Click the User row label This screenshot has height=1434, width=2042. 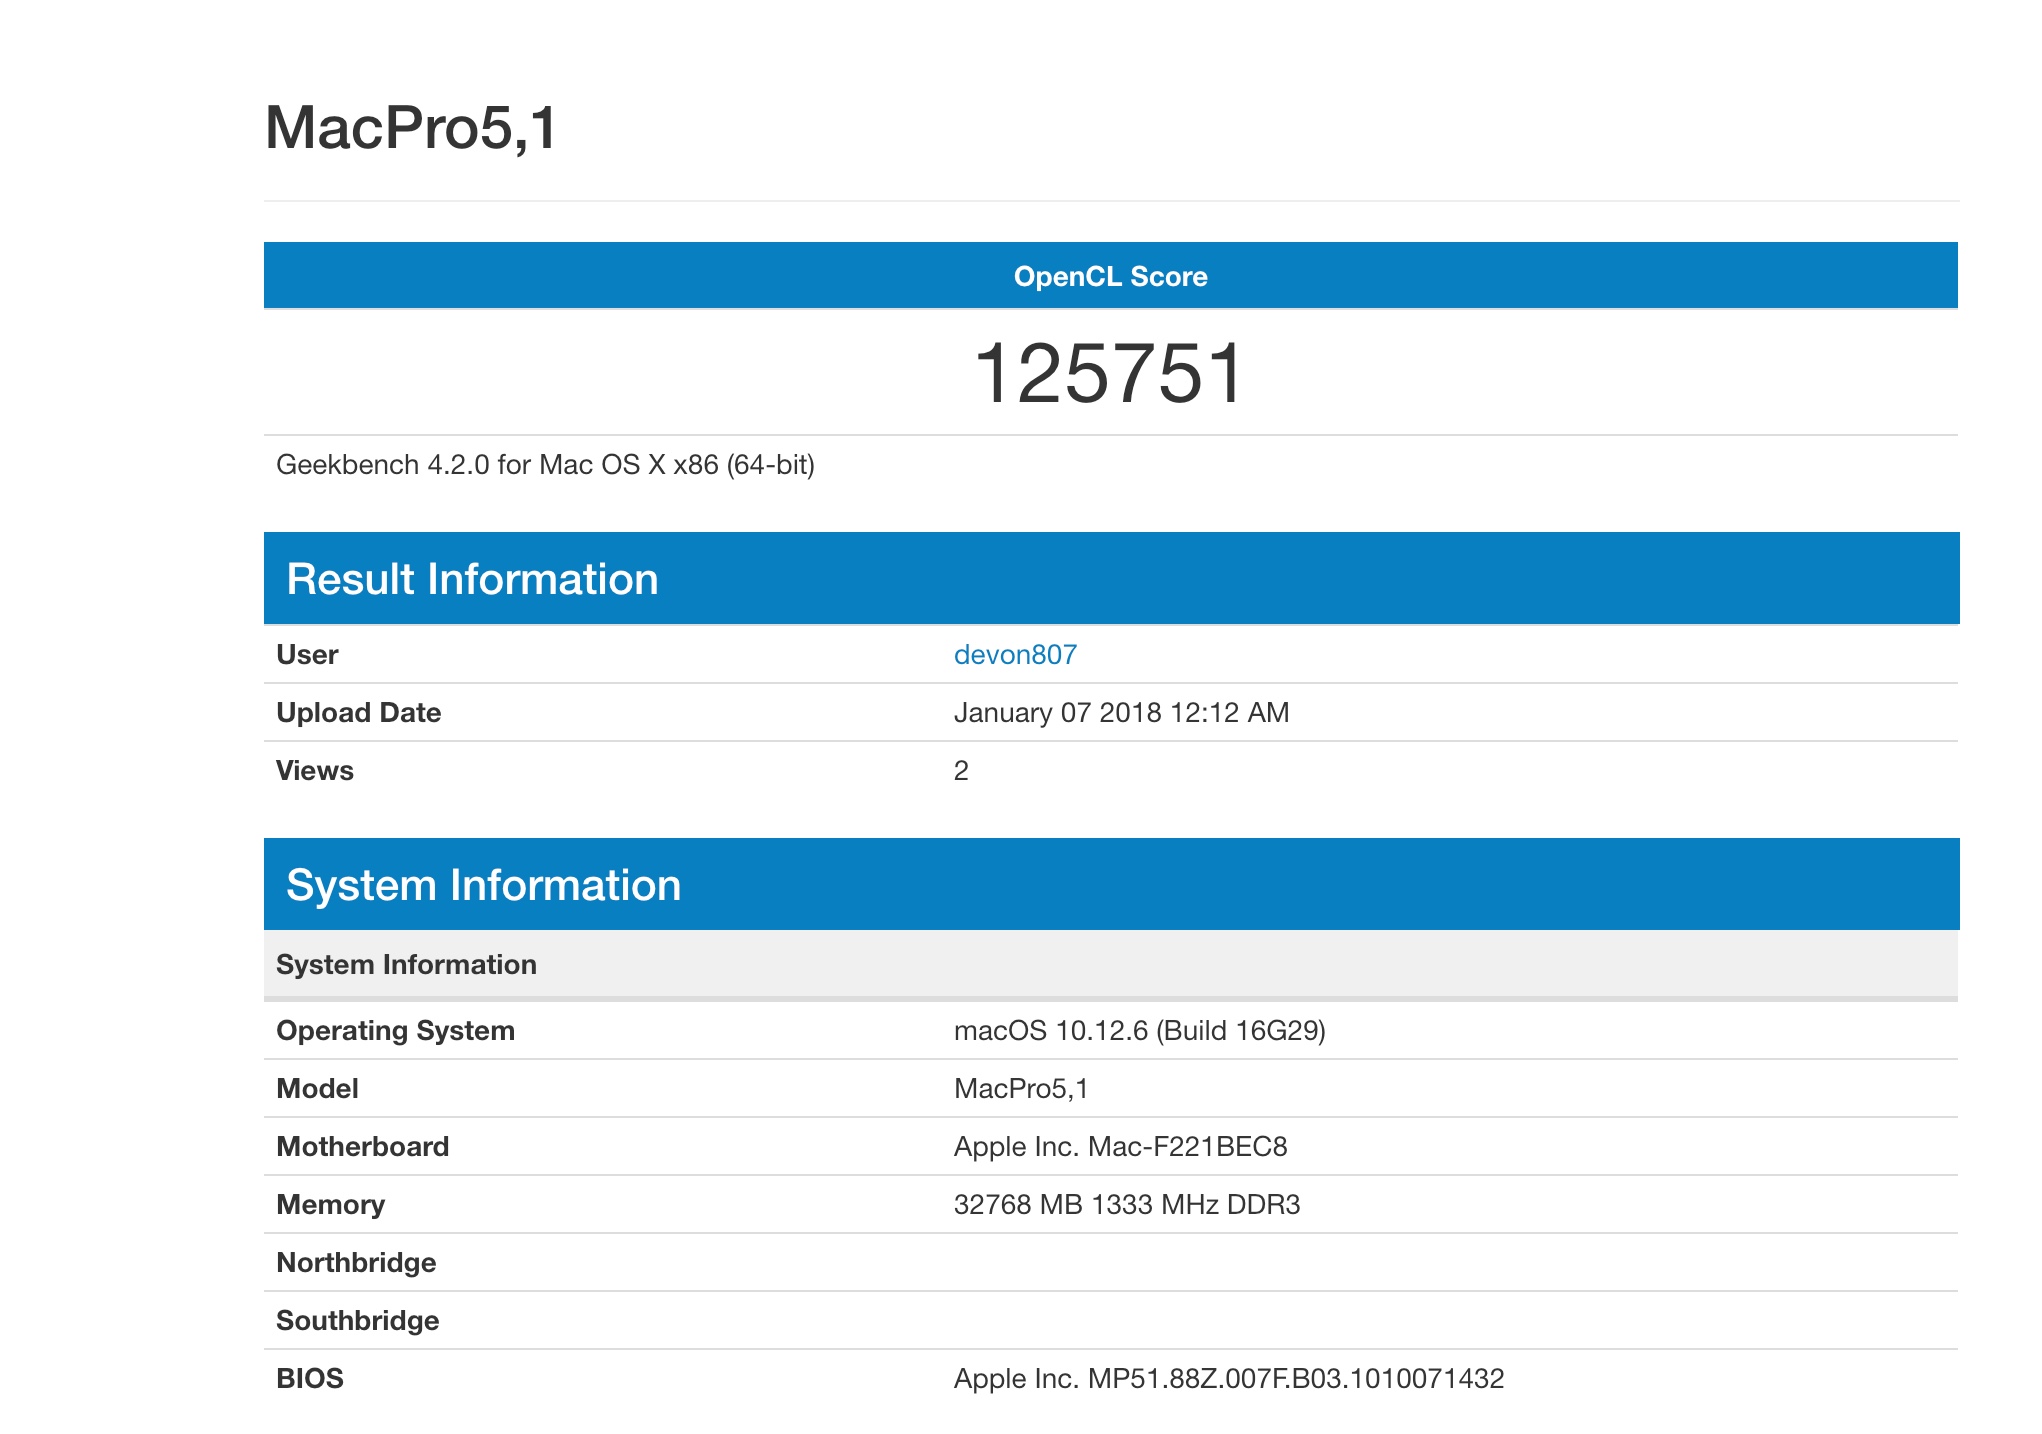click(307, 655)
